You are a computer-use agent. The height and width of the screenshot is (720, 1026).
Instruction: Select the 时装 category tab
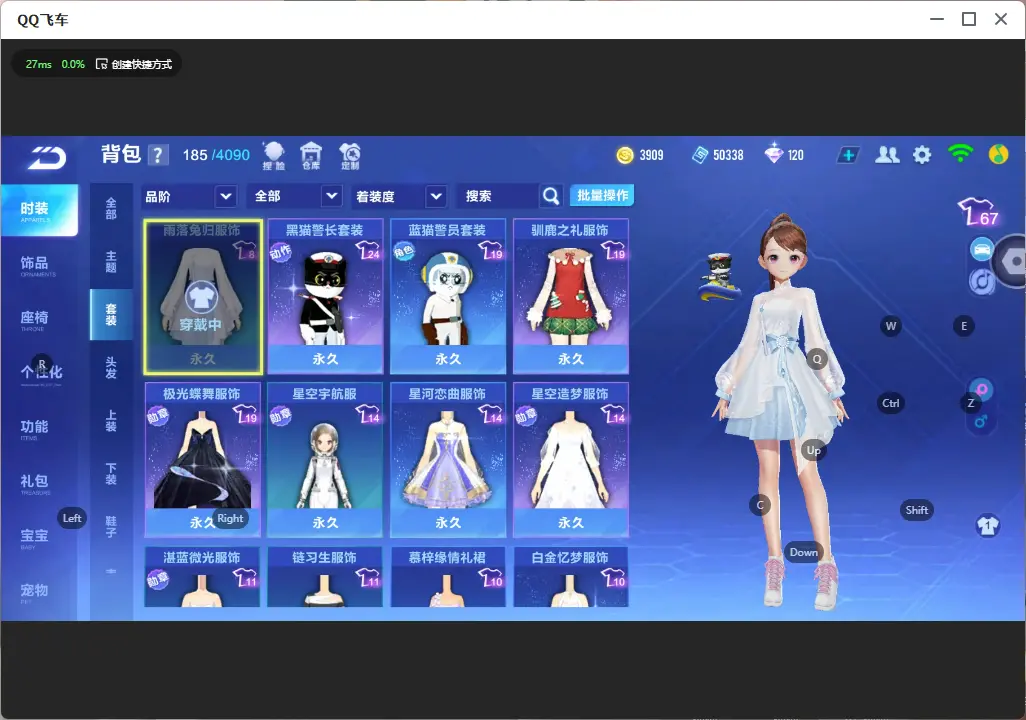(39, 210)
